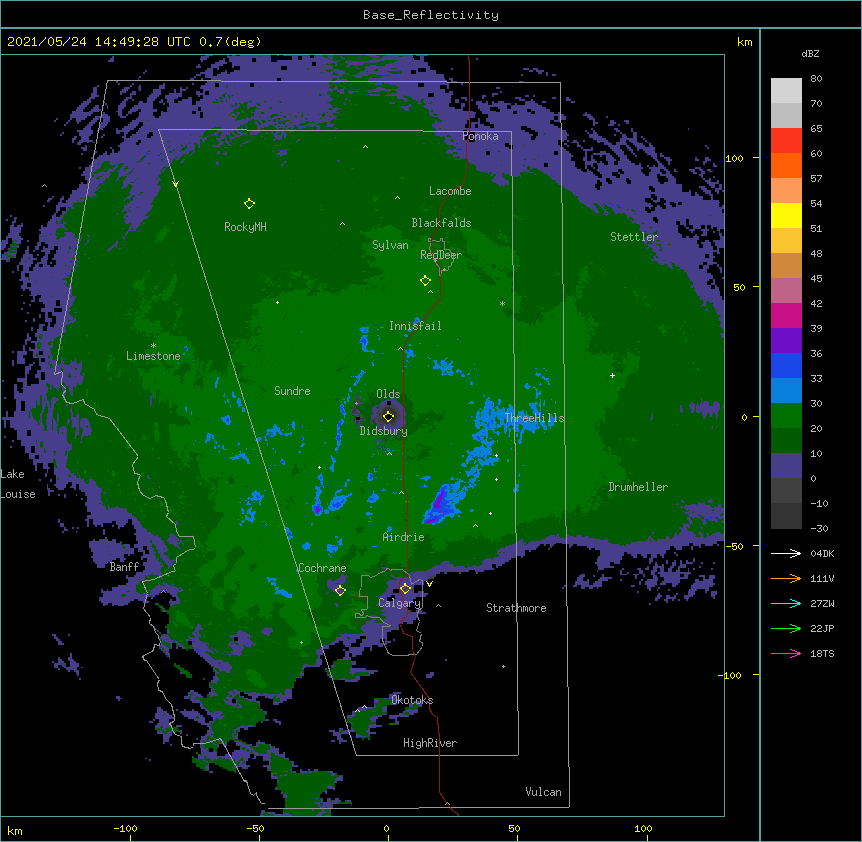Image resolution: width=862 pixels, height=842 pixels.
Task: Click the yellow station marker near Cochrane
Action: pos(340,590)
